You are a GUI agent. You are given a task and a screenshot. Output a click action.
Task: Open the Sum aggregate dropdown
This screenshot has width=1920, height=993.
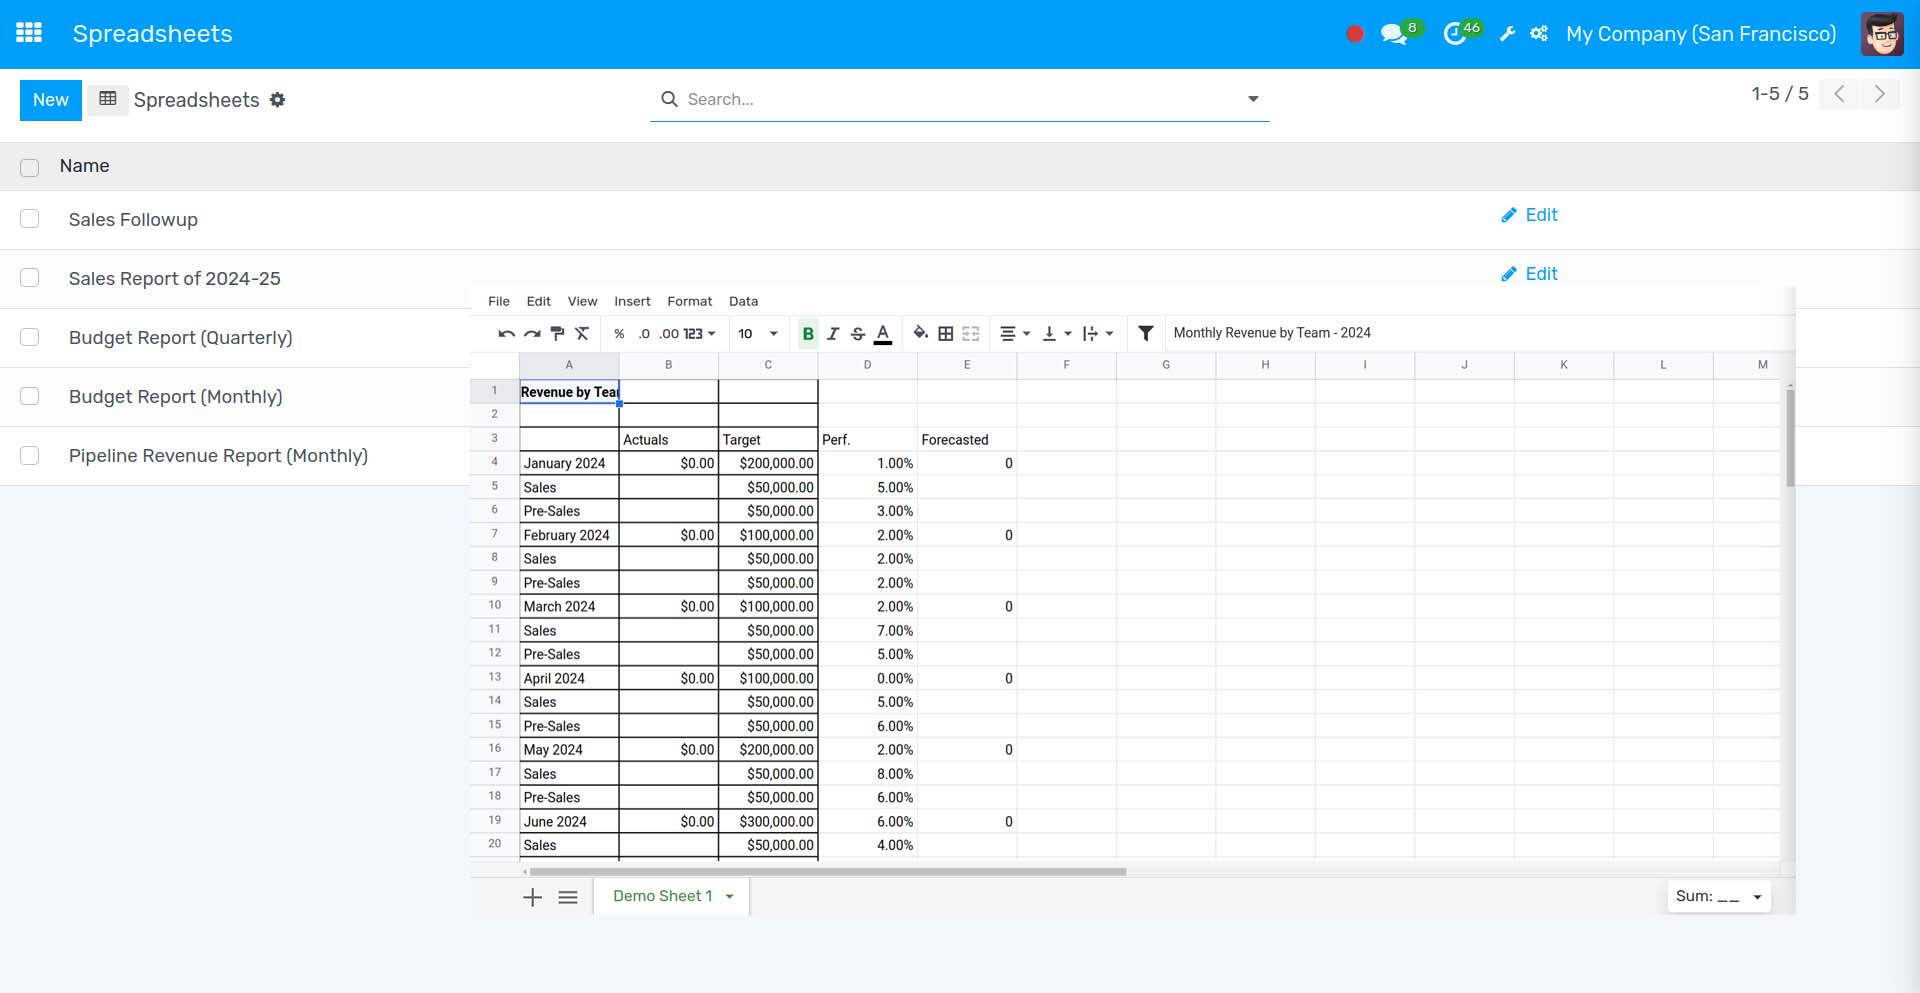click(1719, 897)
